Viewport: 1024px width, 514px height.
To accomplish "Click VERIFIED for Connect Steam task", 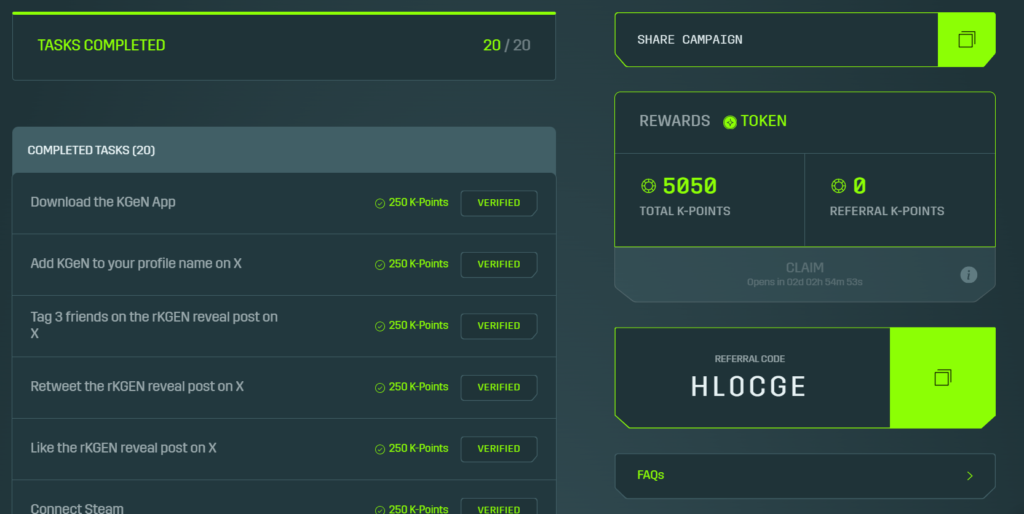I will tap(499, 507).
